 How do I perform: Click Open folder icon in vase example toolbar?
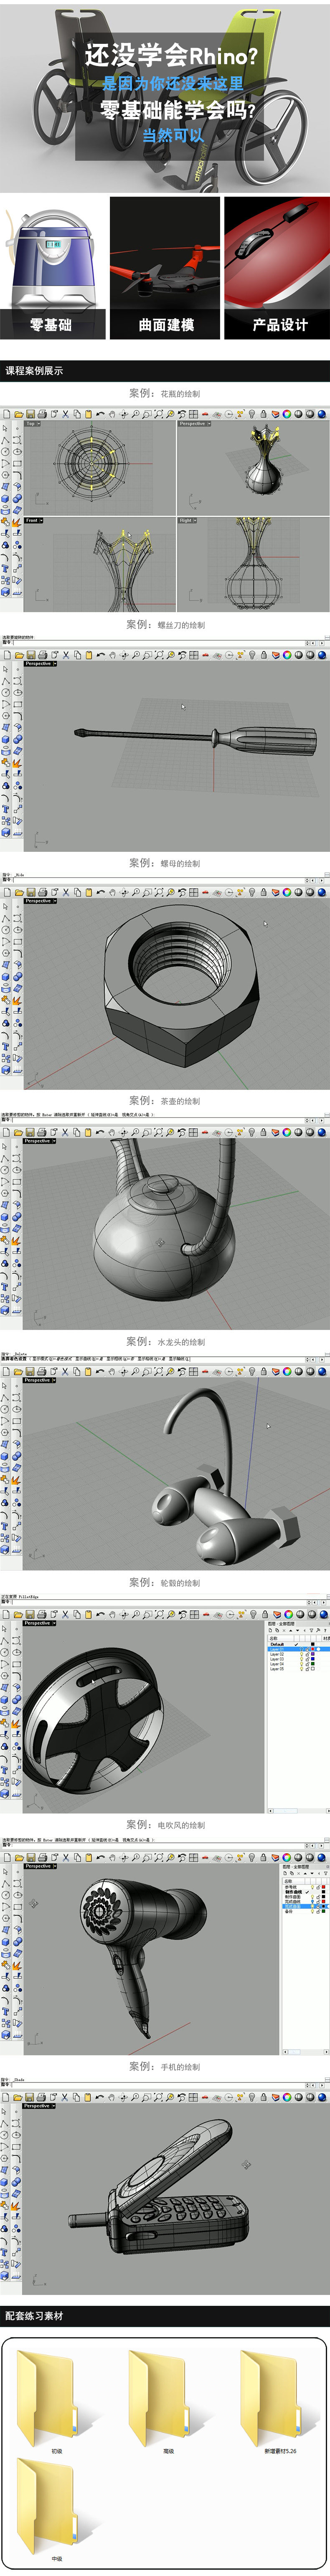pyautogui.click(x=19, y=413)
